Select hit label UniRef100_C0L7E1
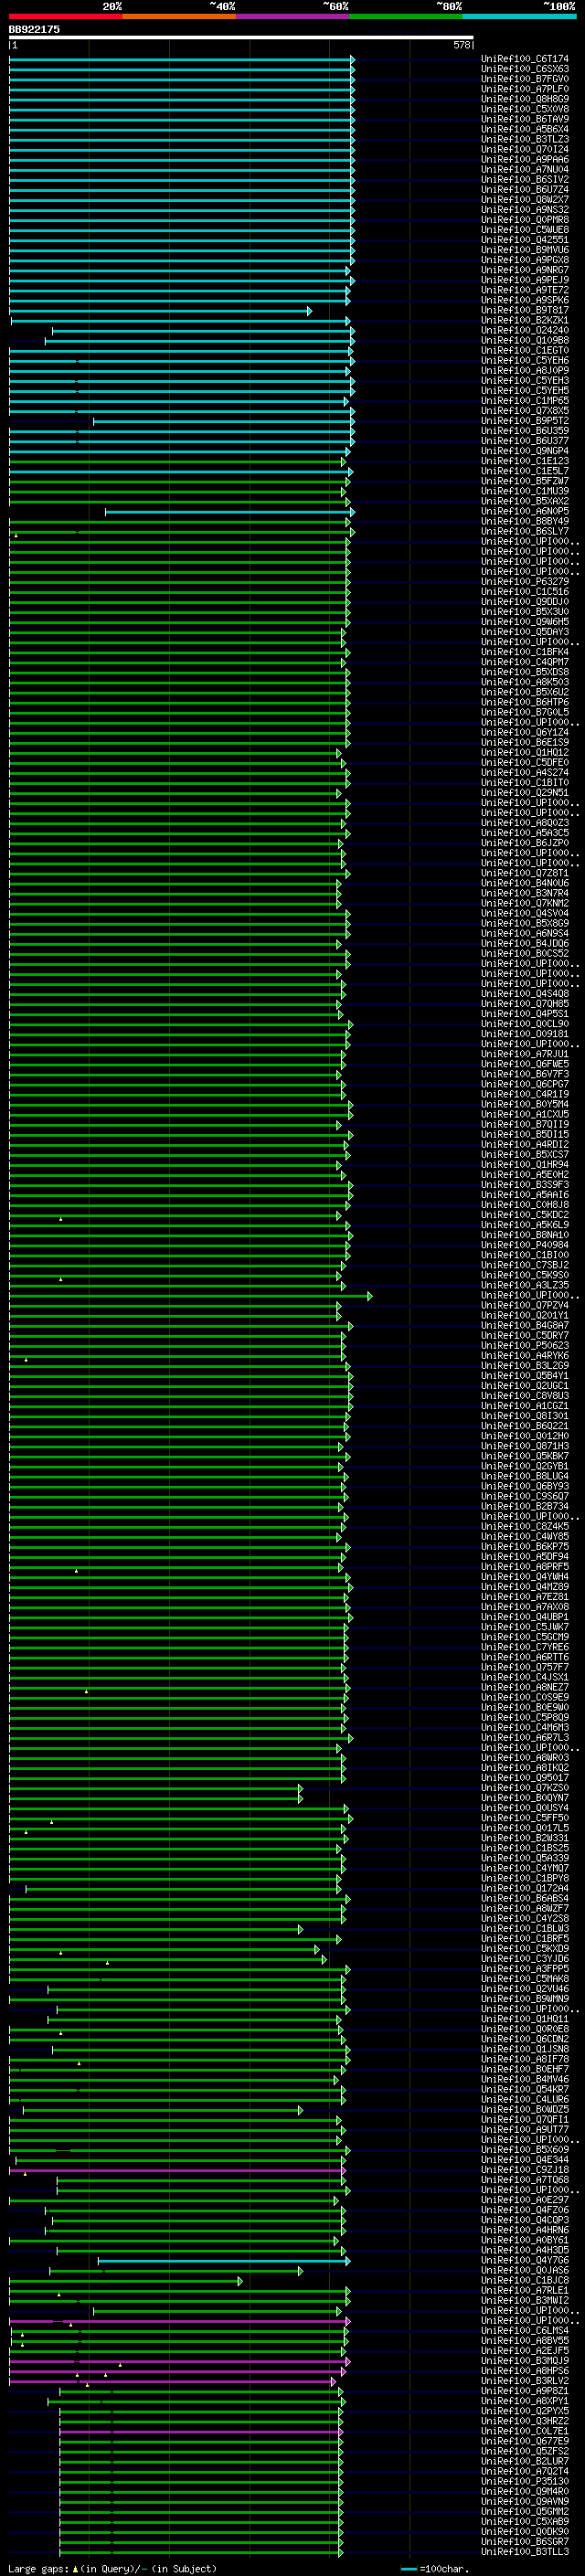The width and height of the screenshot is (585, 2576). (525, 2431)
